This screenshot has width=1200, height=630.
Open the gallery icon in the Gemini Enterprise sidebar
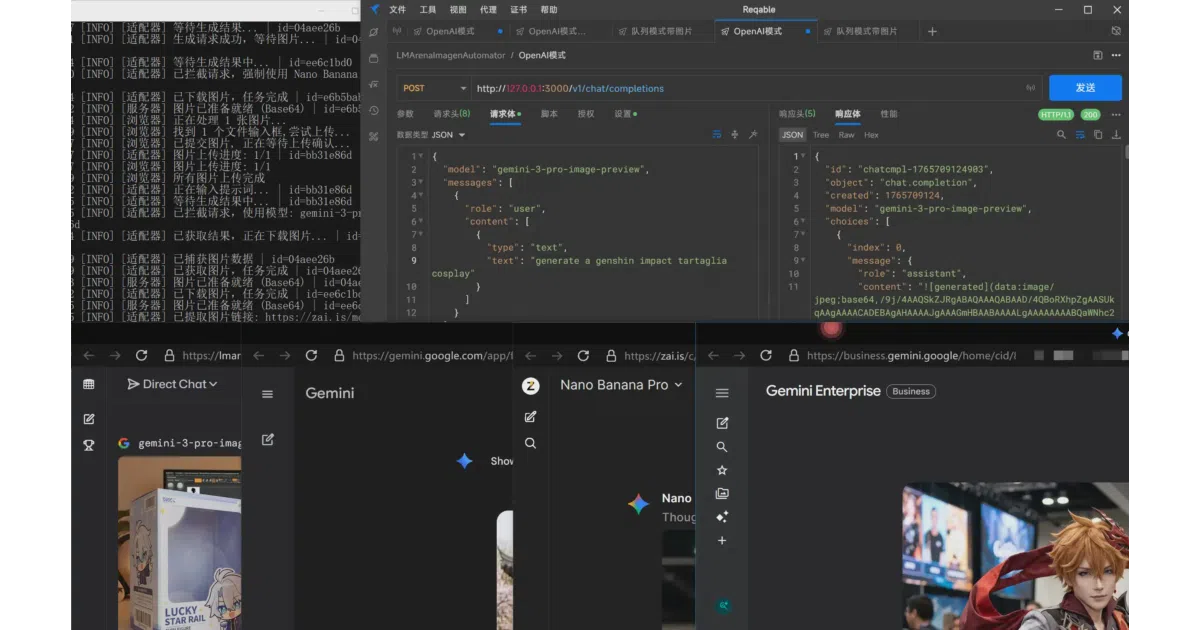click(722, 494)
